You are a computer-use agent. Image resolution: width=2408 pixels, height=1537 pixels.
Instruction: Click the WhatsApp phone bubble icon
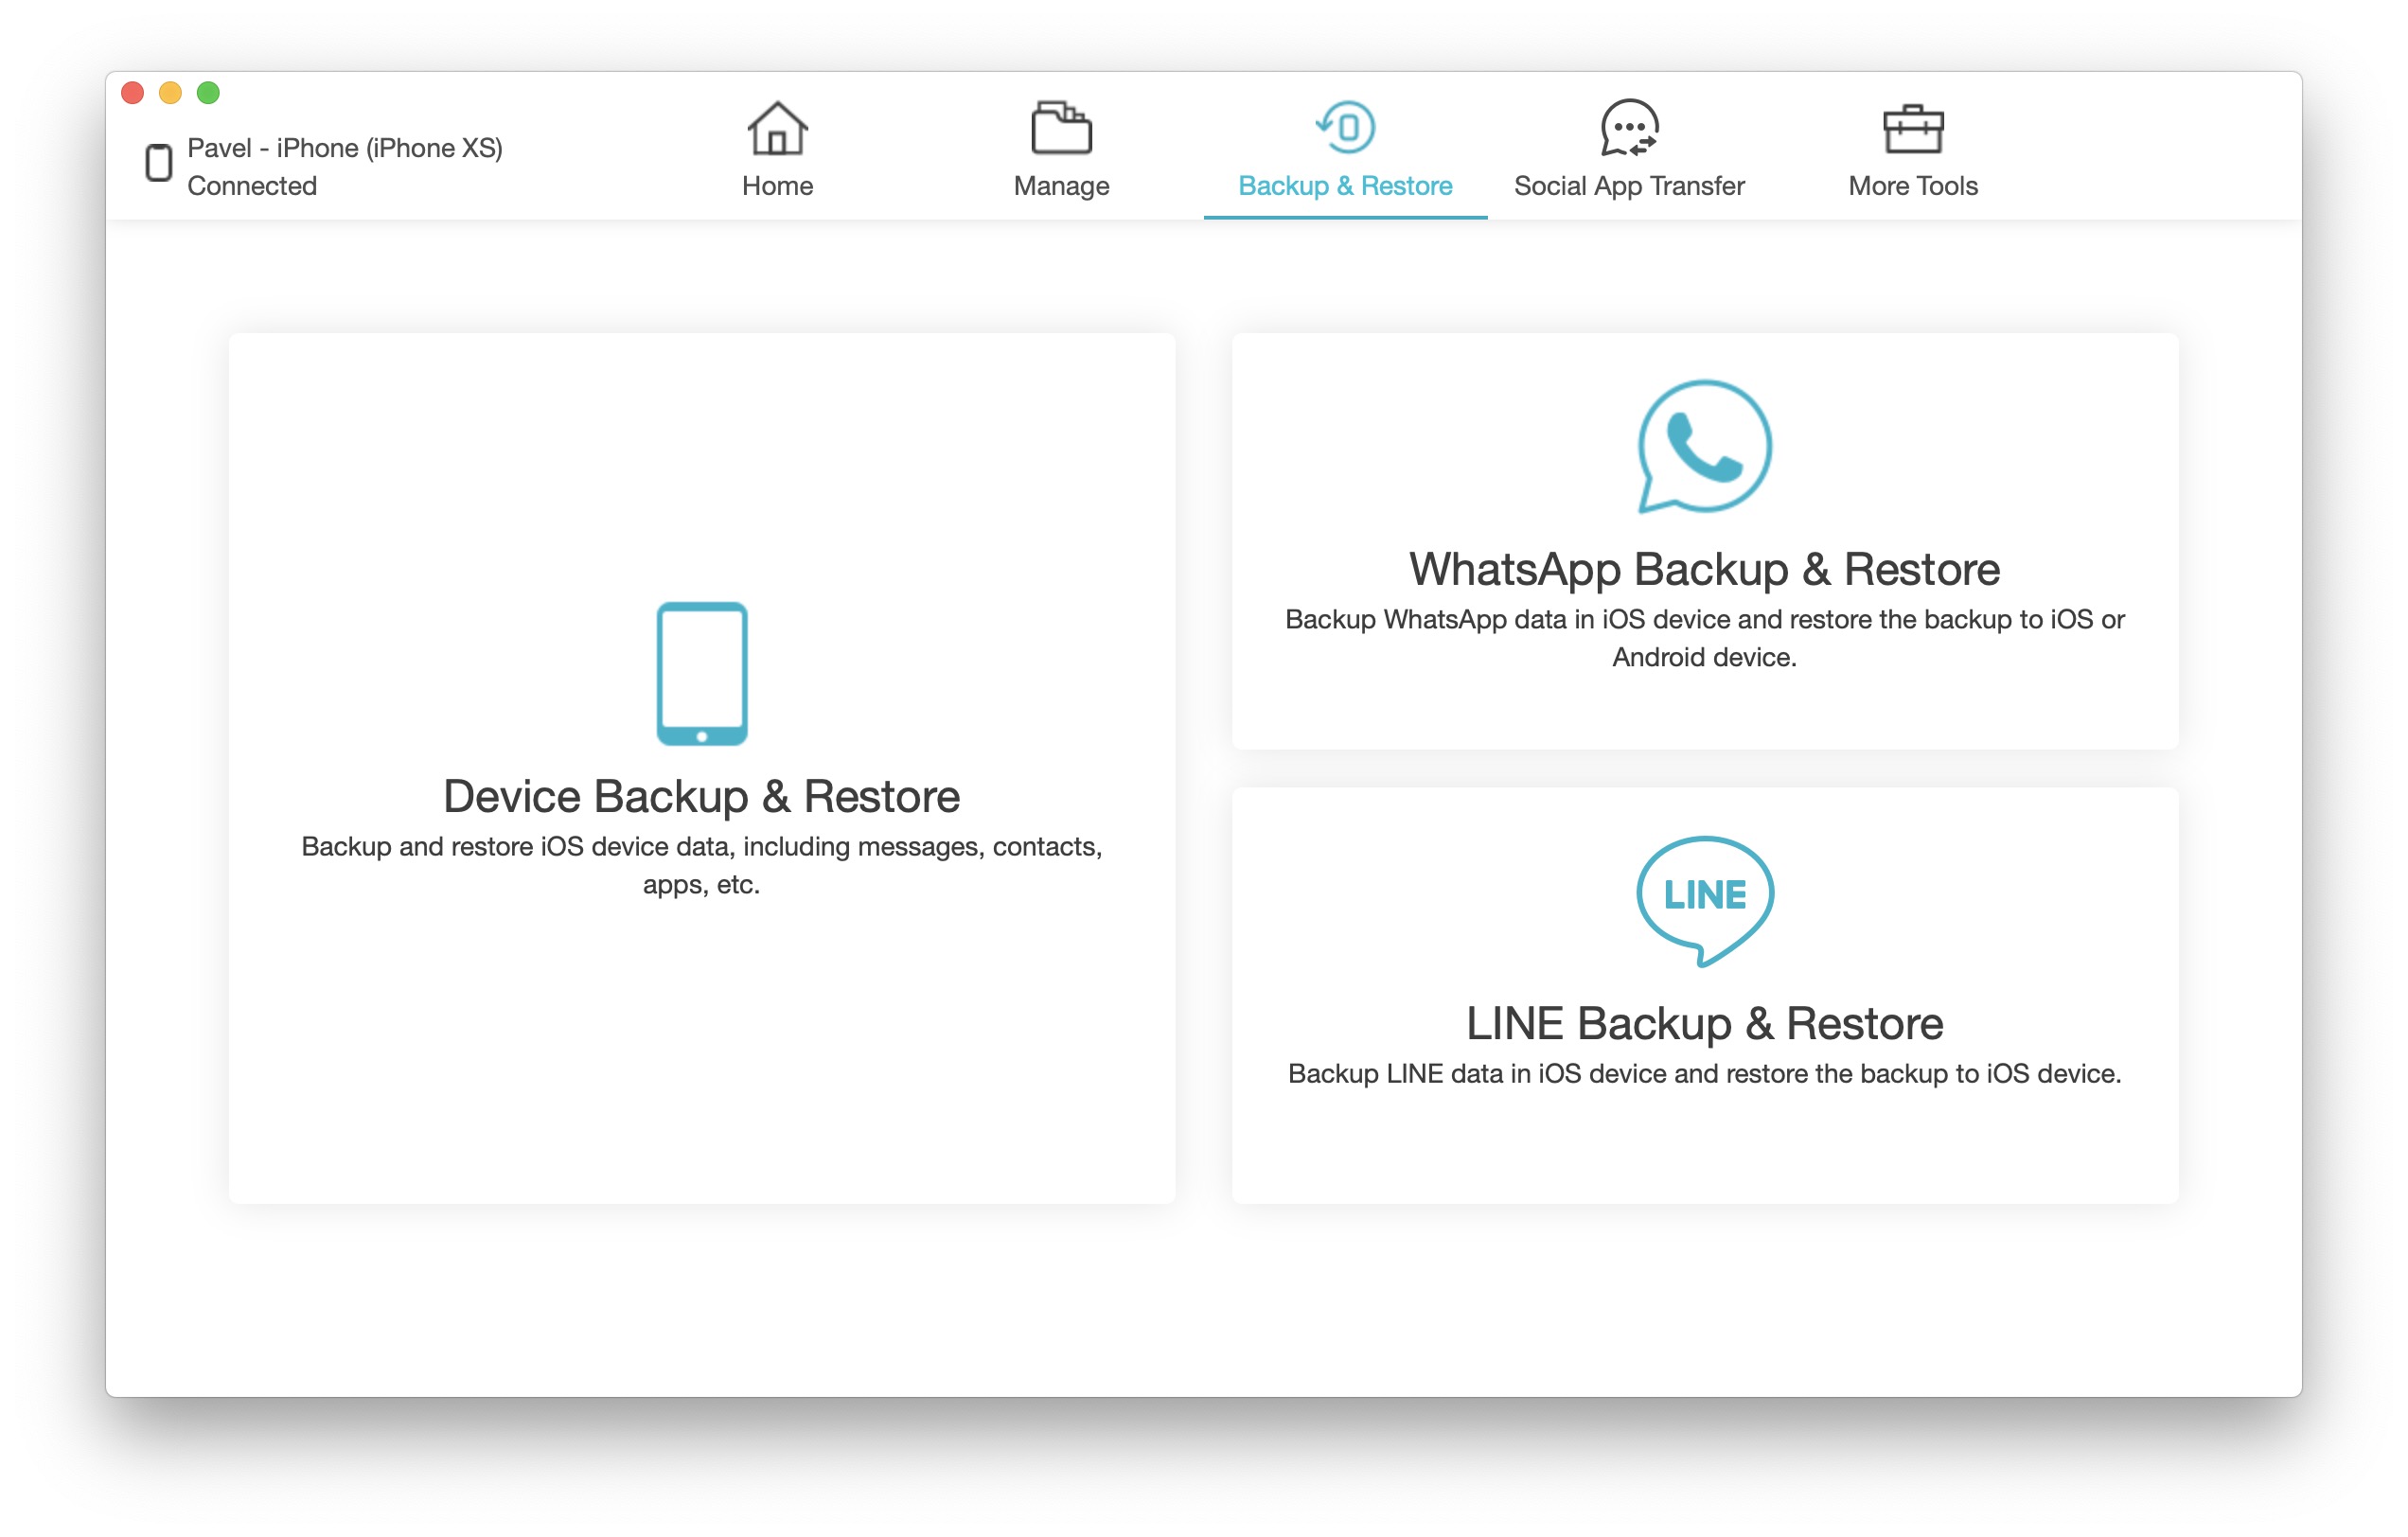tap(1704, 446)
